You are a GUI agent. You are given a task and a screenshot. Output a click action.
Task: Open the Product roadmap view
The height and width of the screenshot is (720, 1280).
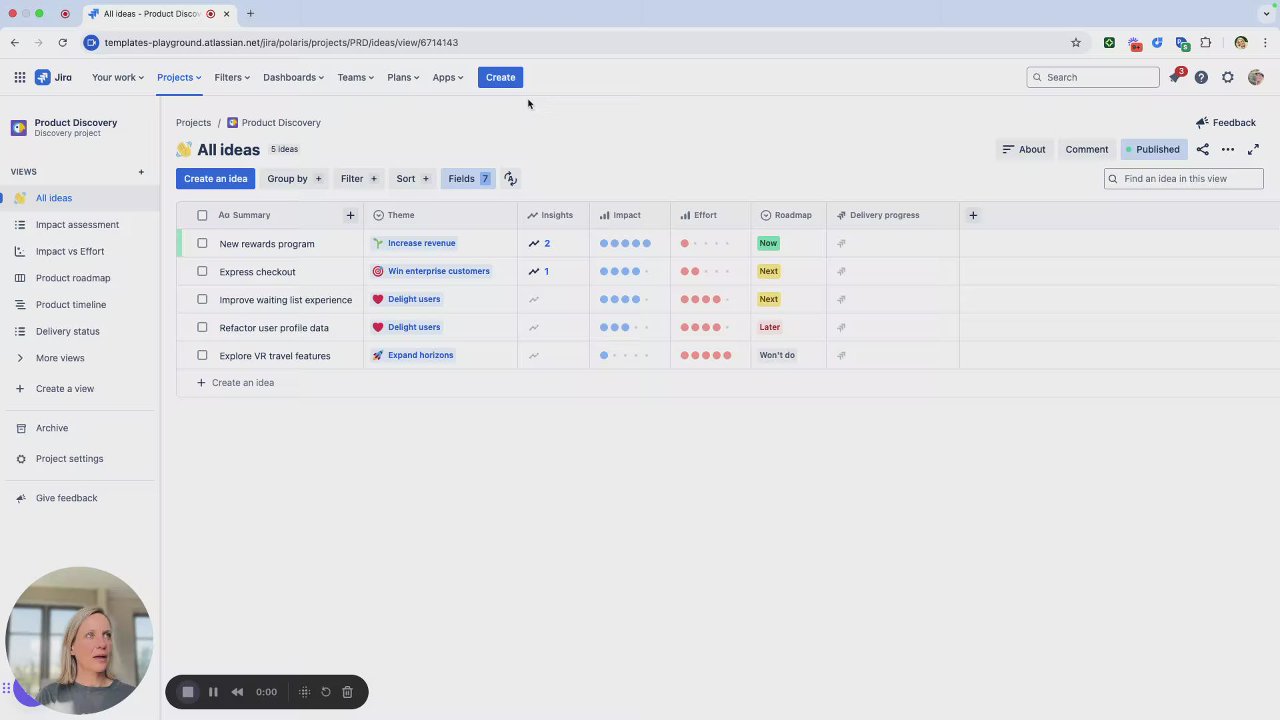(x=73, y=278)
